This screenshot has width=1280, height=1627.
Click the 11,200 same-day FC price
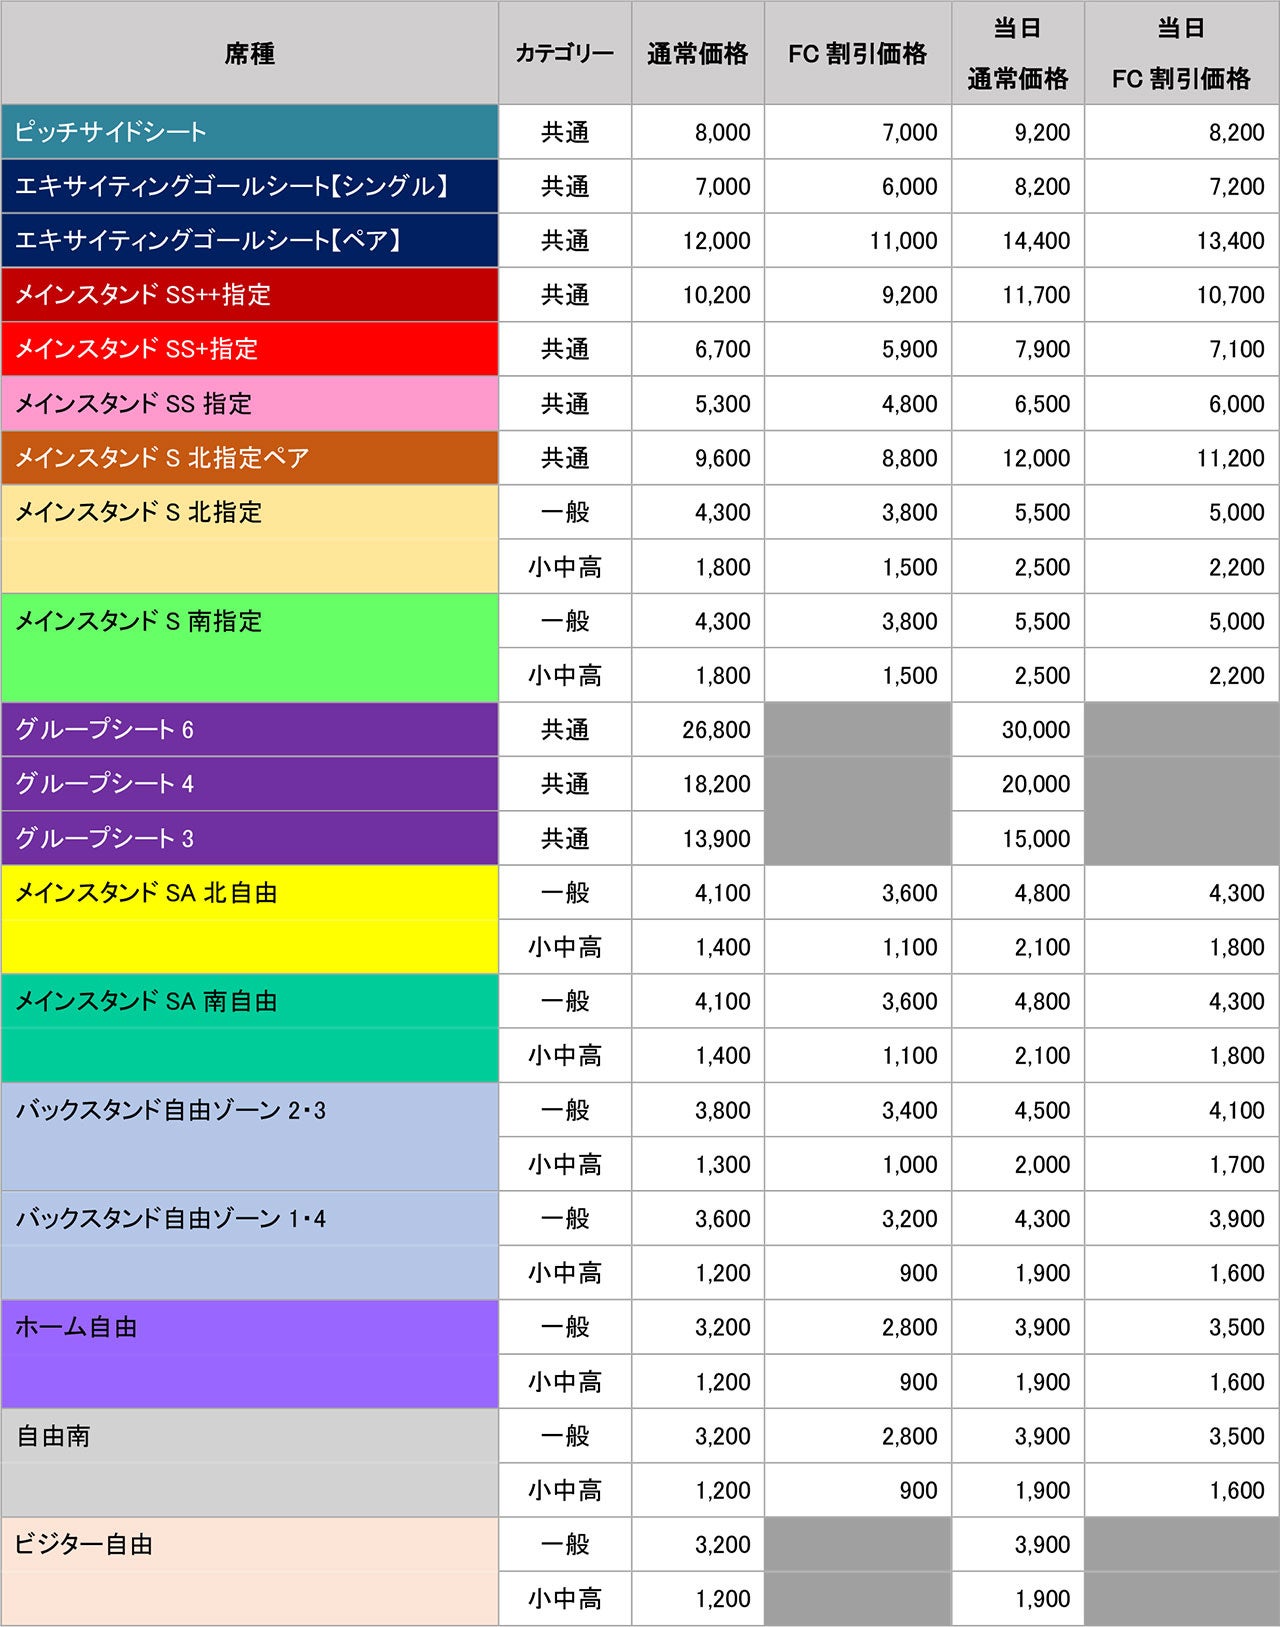(x=1182, y=458)
